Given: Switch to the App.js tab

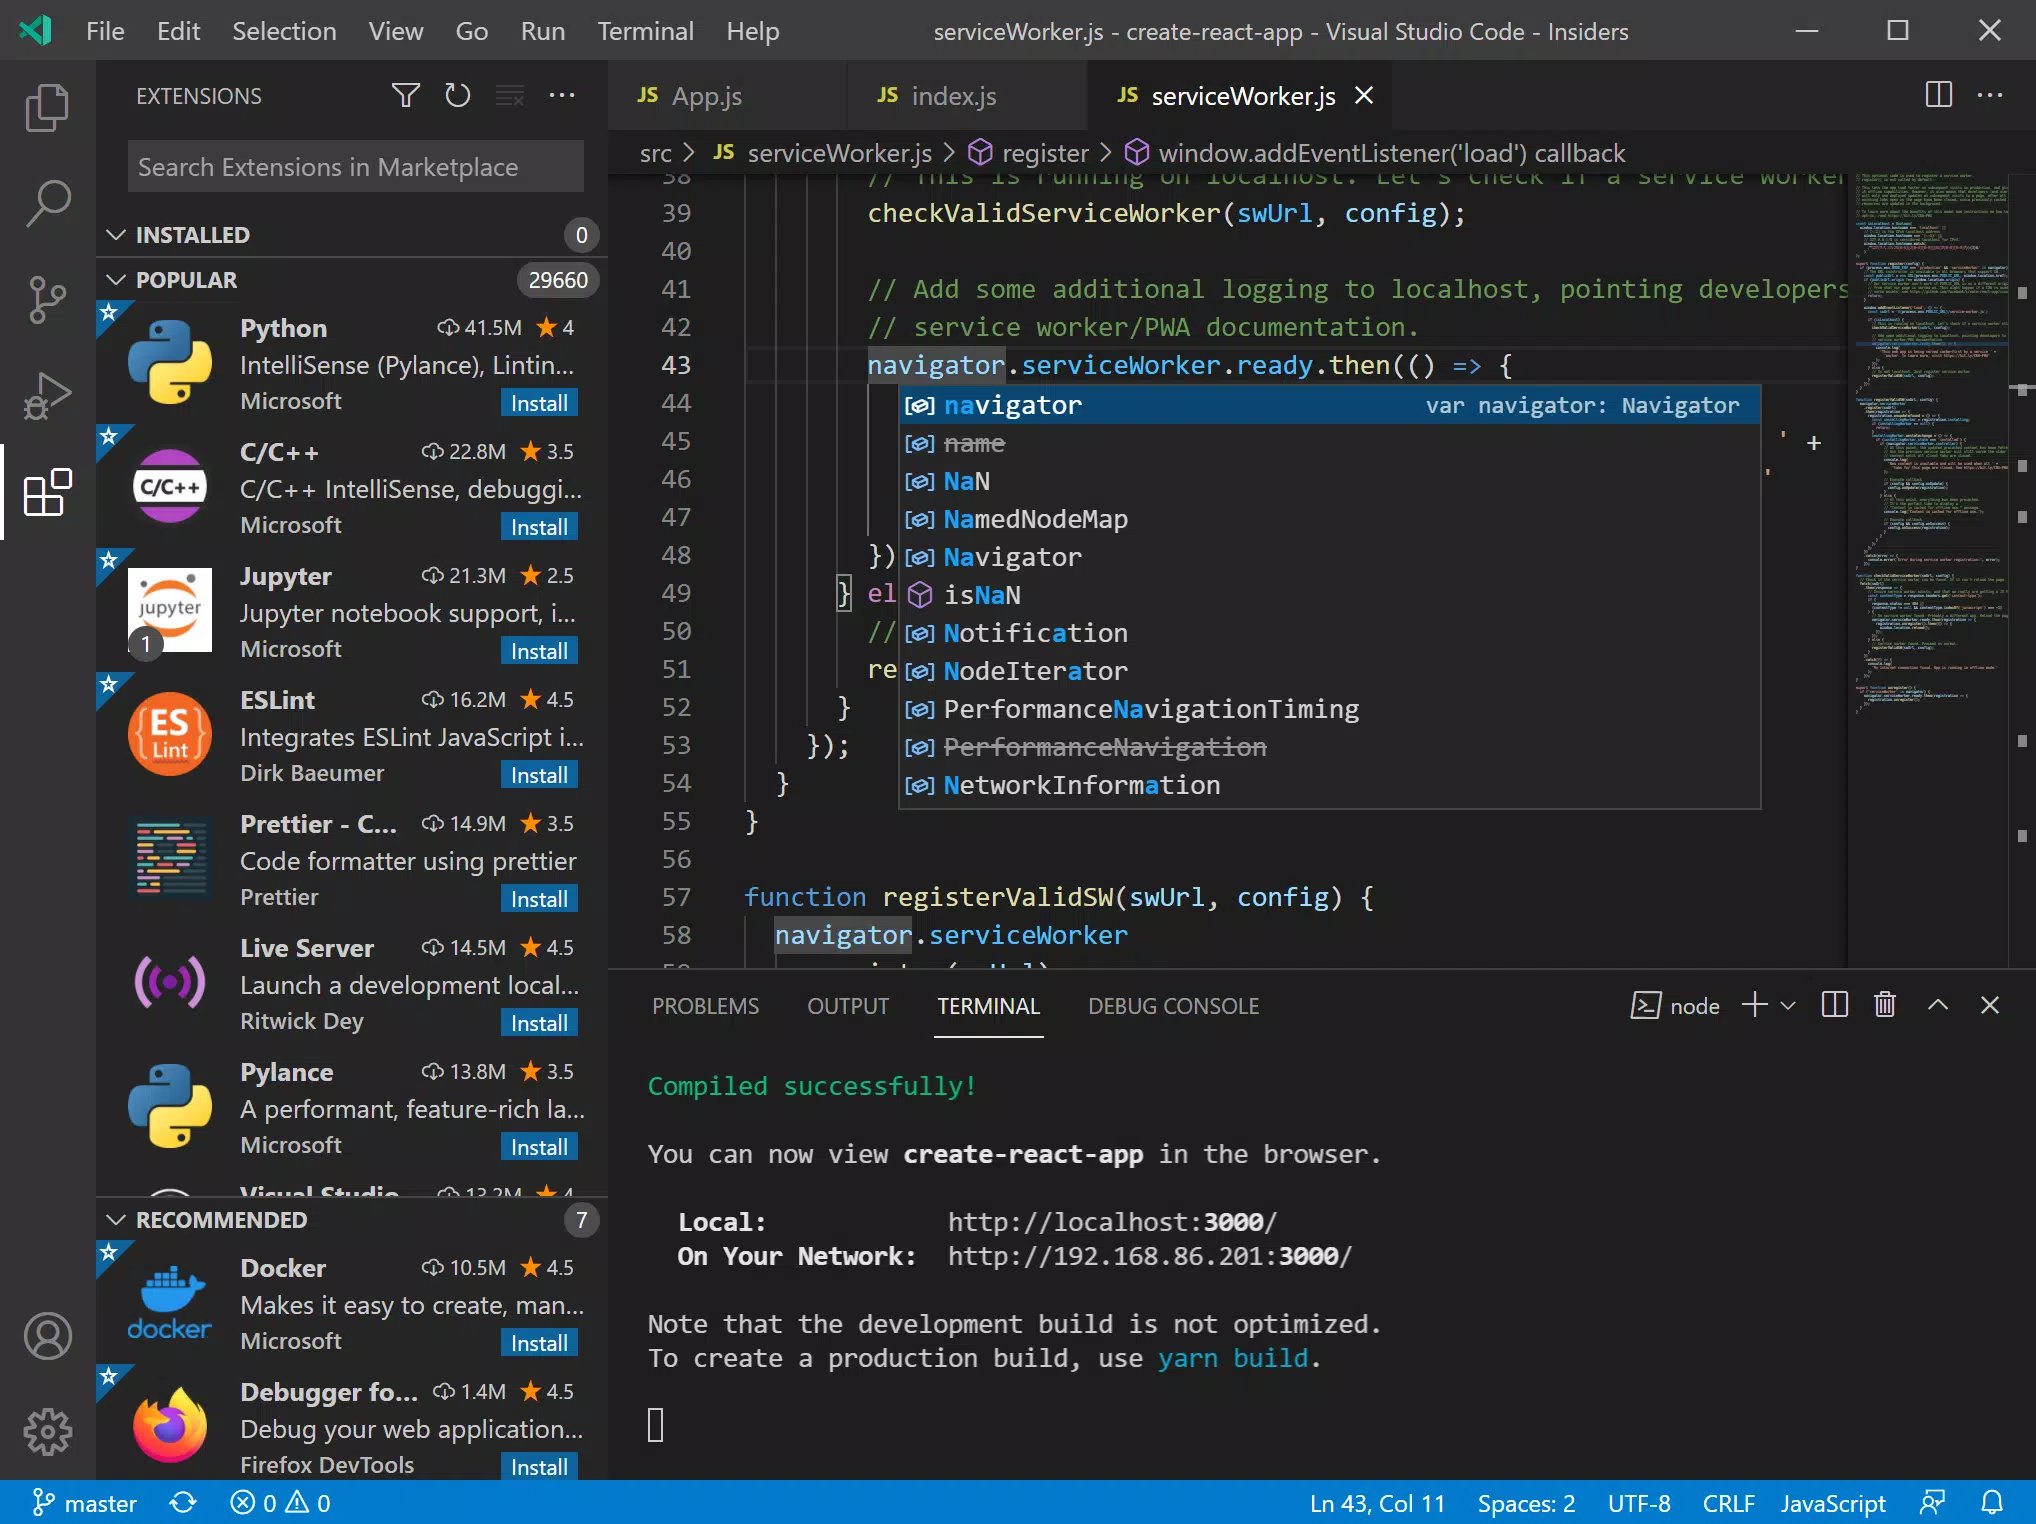Looking at the screenshot, I should pos(726,96).
